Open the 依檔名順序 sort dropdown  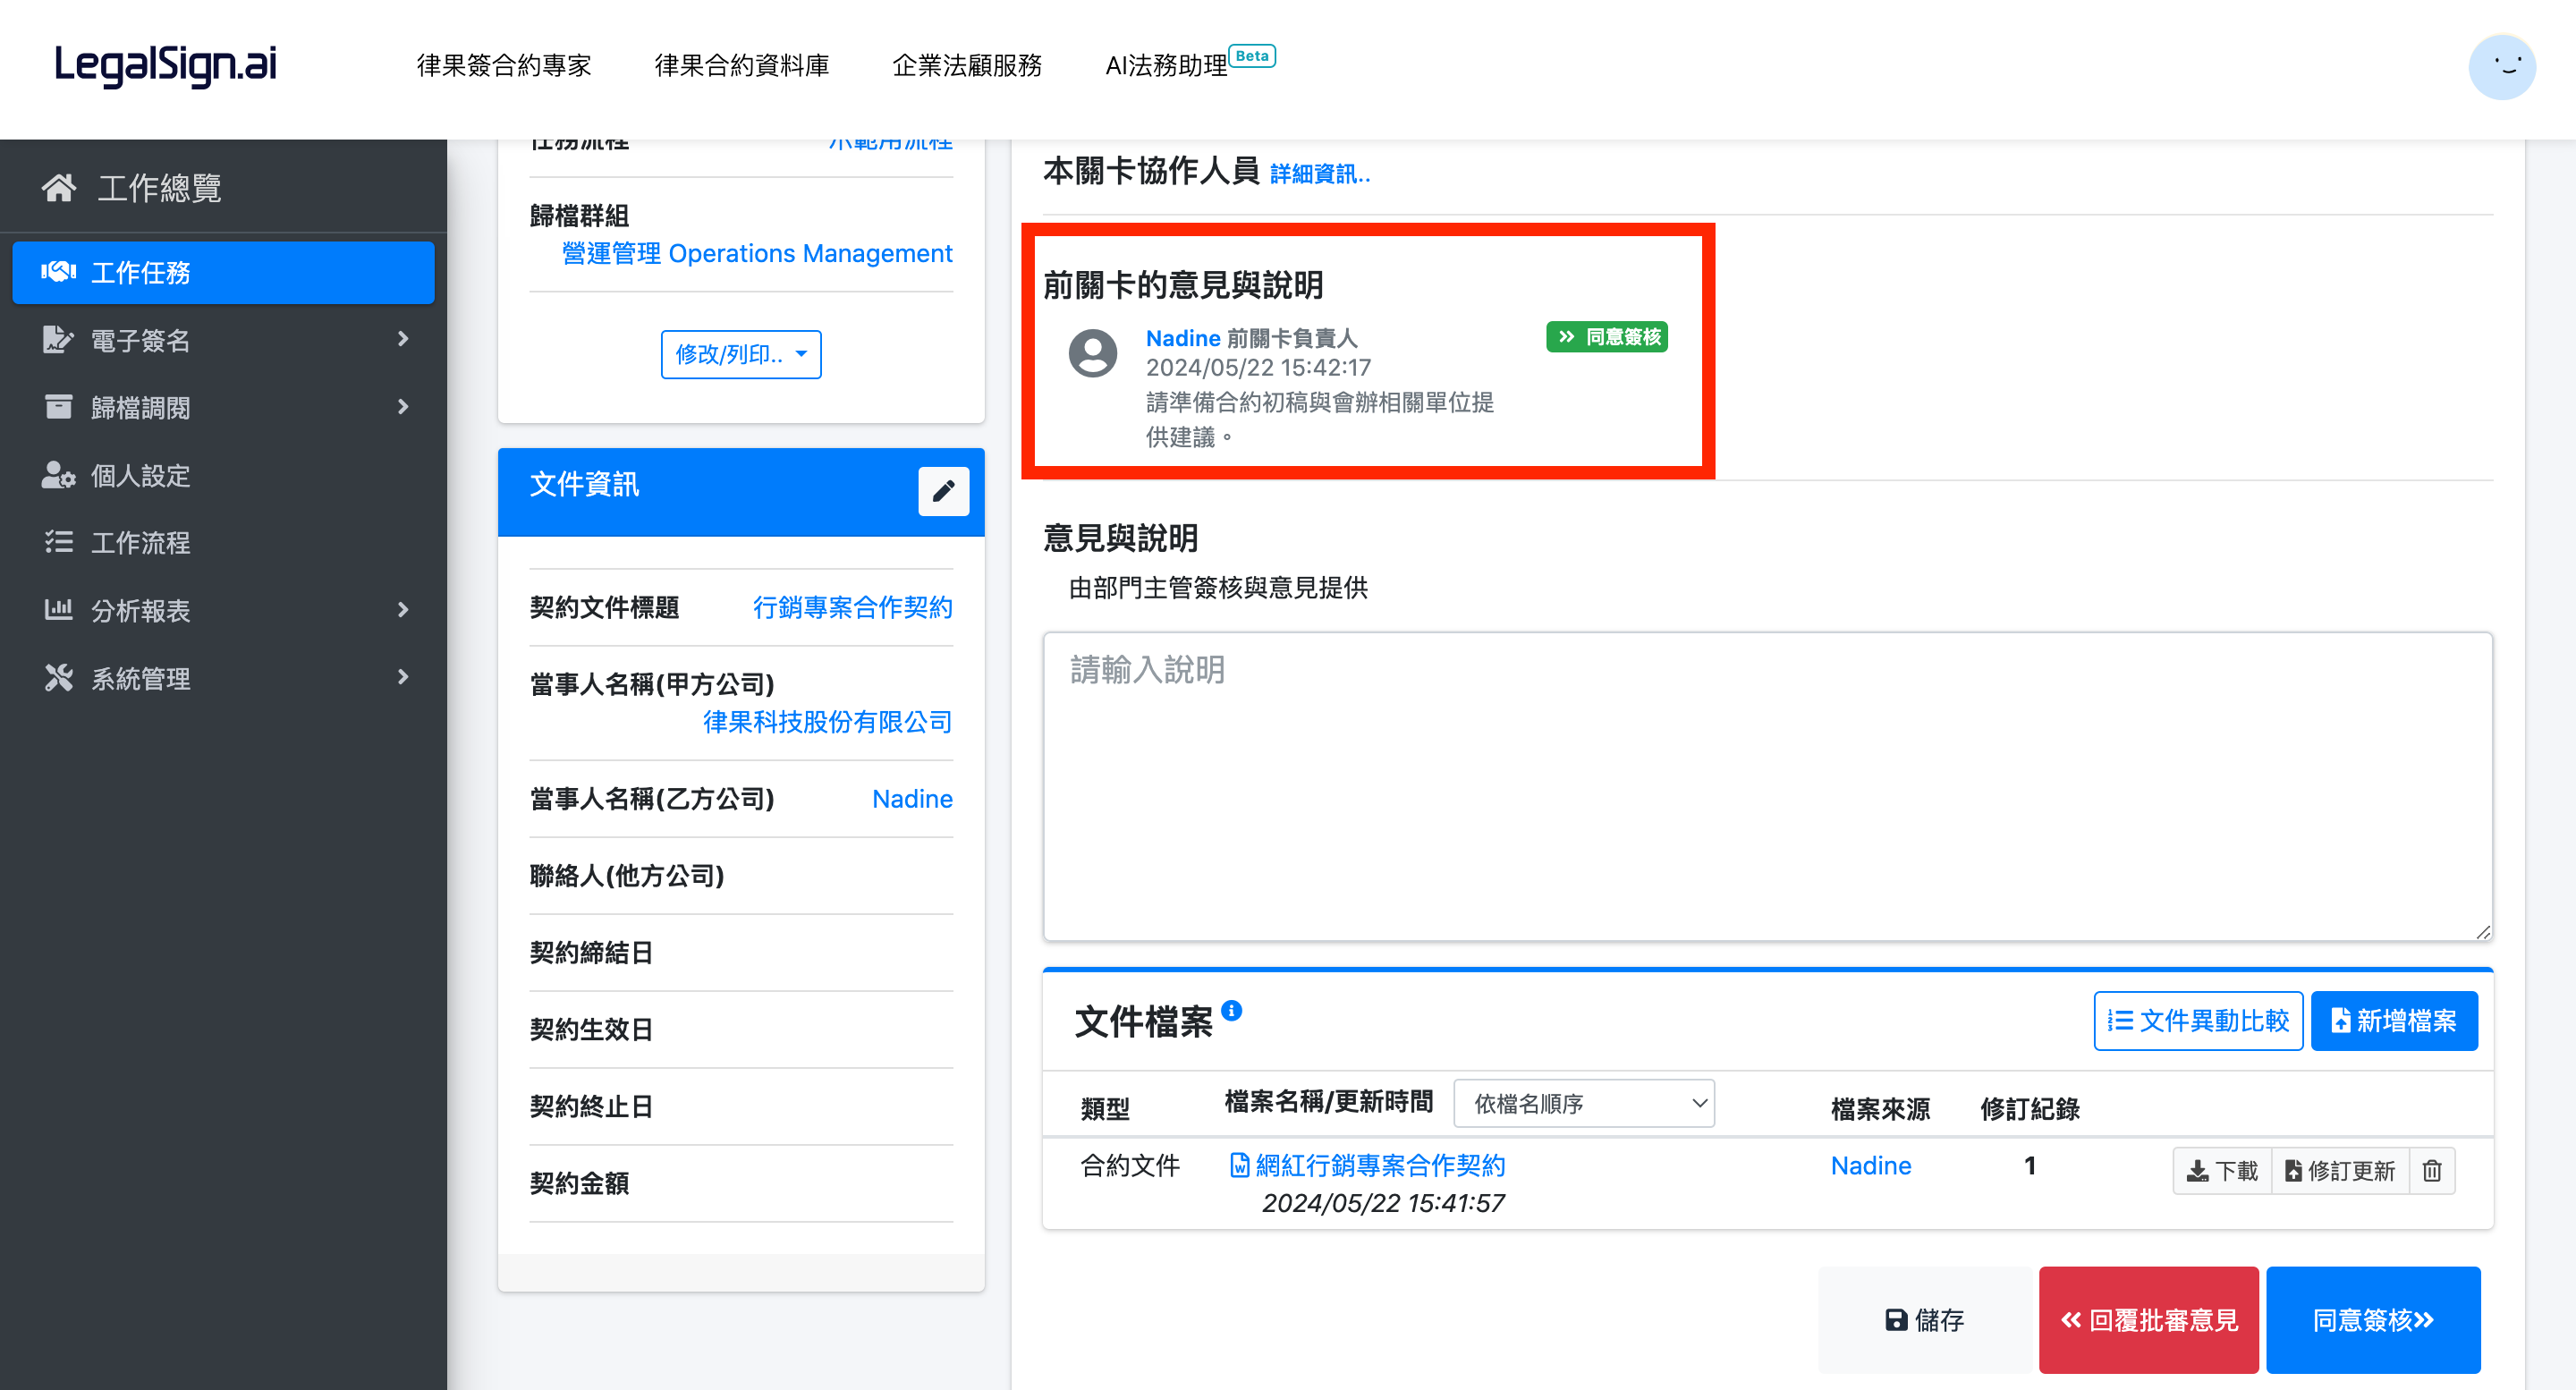[x=1583, y=1103]
